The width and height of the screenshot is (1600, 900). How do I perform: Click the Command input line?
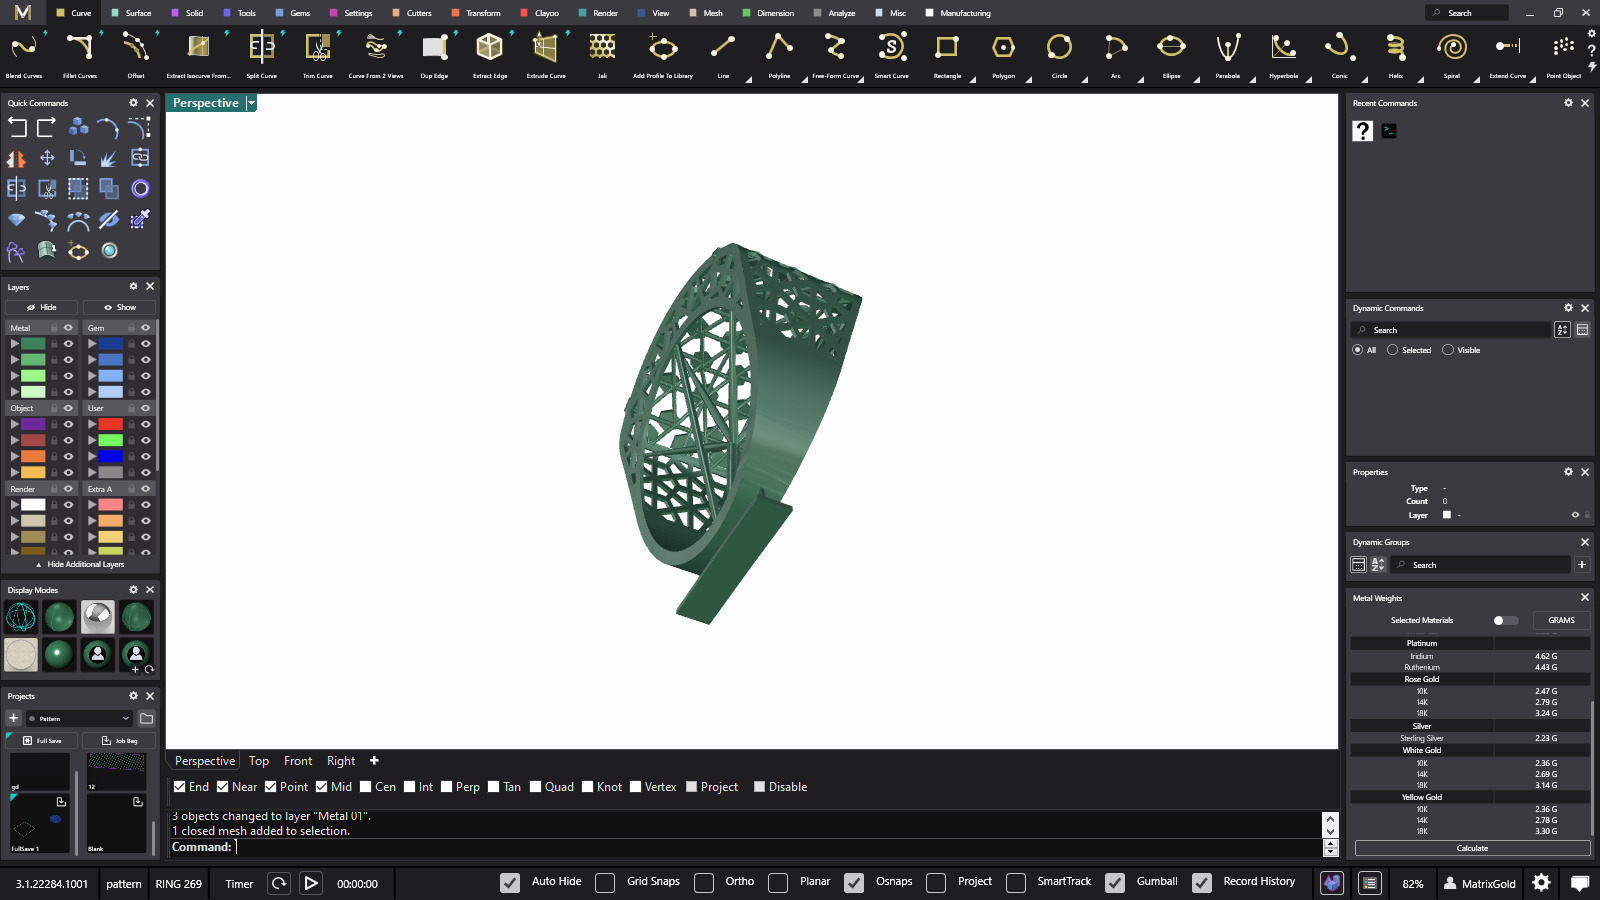click(x=745, y=847)
